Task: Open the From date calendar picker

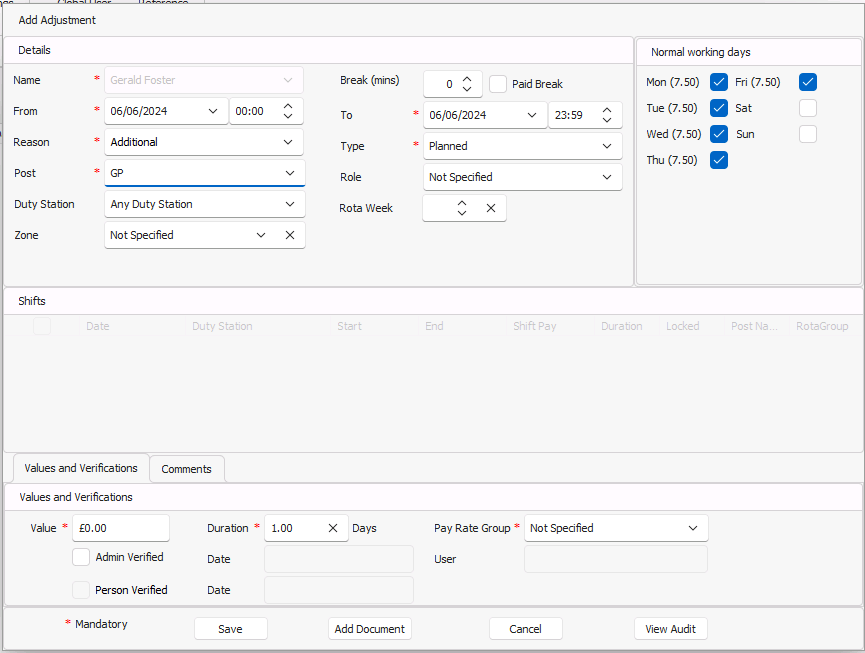Action: 214,111
